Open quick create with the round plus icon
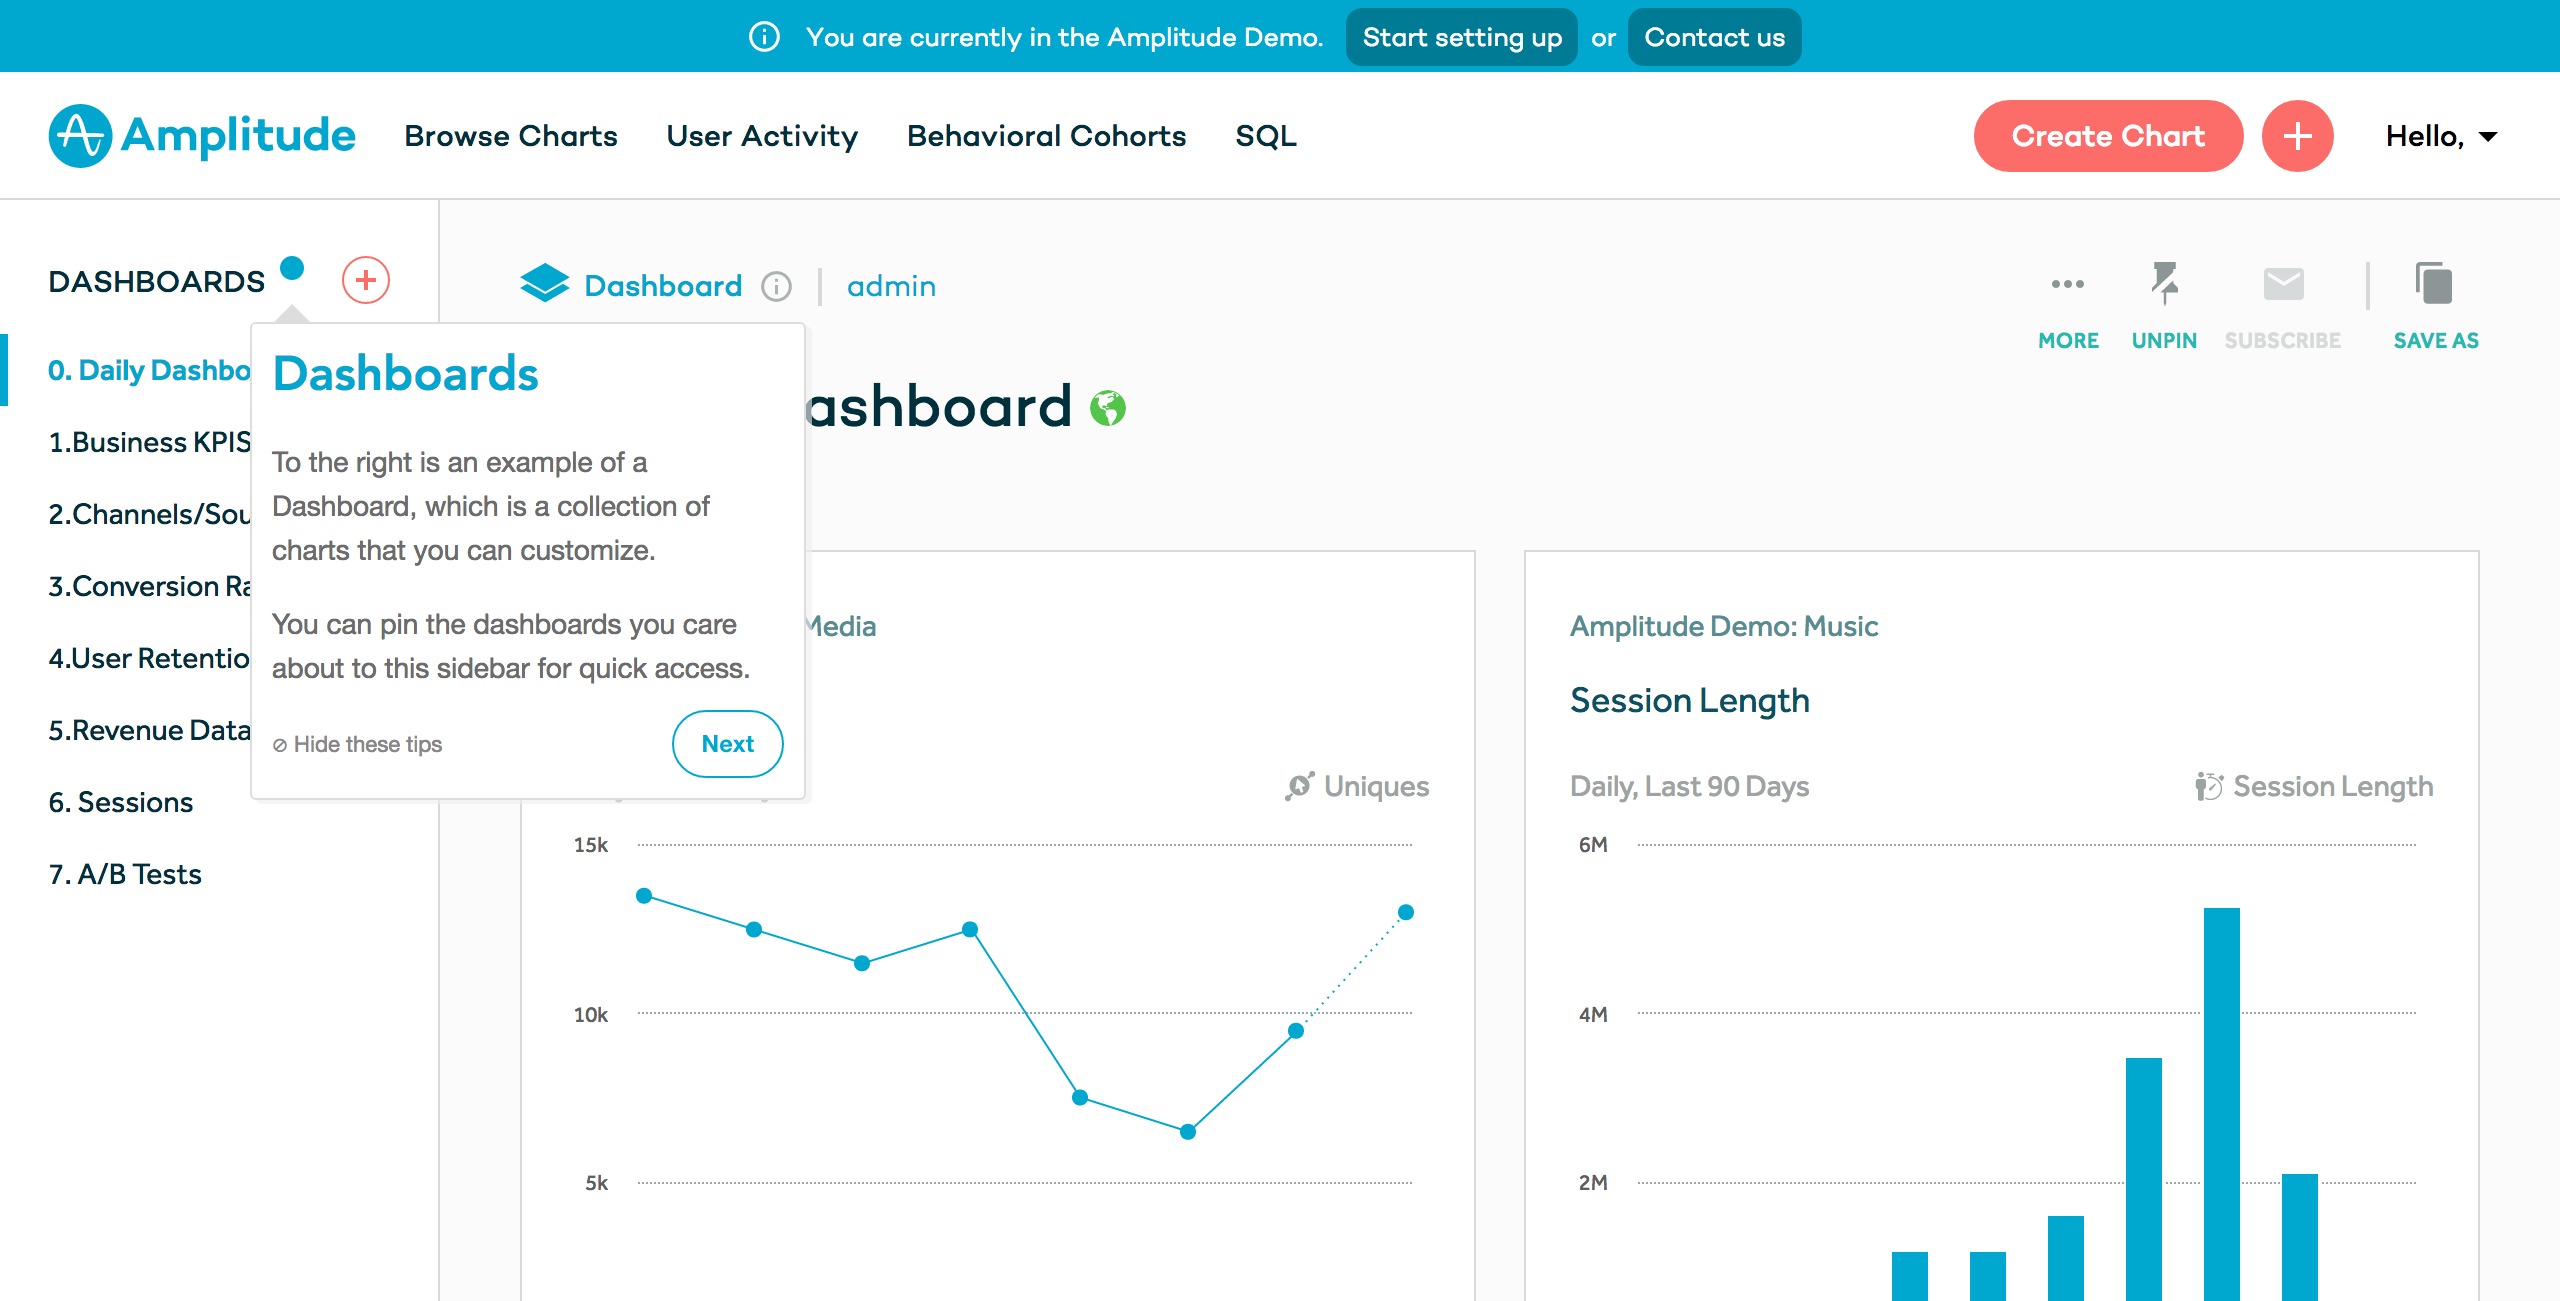Viewport: 2560px width, 1301px height. (x=2297, y=135)
